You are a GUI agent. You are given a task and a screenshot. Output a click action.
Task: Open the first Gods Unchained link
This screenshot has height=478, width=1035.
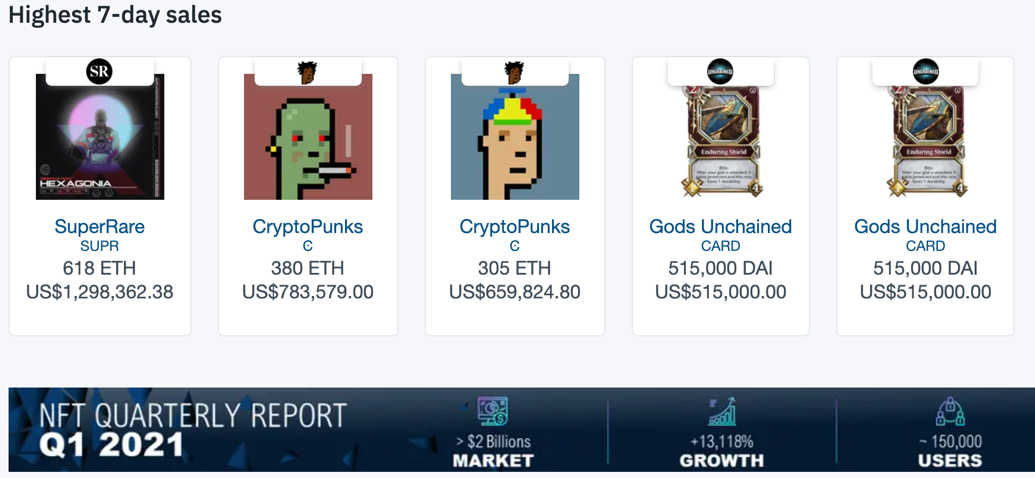click(x=721, y=226)
